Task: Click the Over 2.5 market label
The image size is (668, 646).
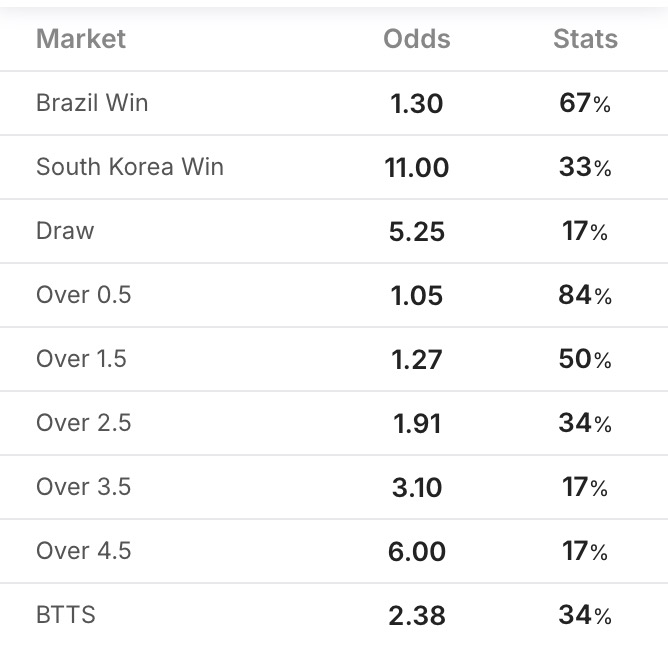Action: click(x=83, y=422)
